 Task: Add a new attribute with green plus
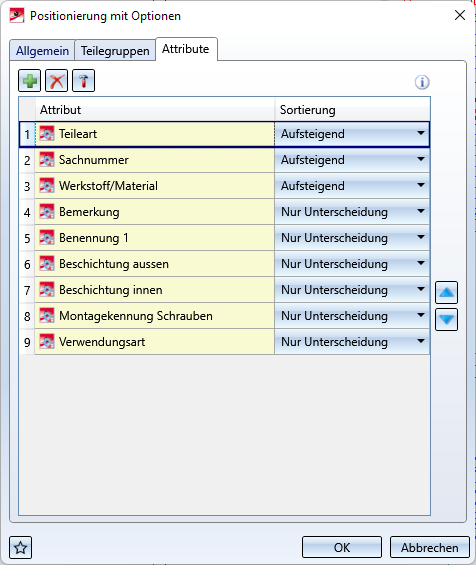pyautogui.click(x=30, y=81)
